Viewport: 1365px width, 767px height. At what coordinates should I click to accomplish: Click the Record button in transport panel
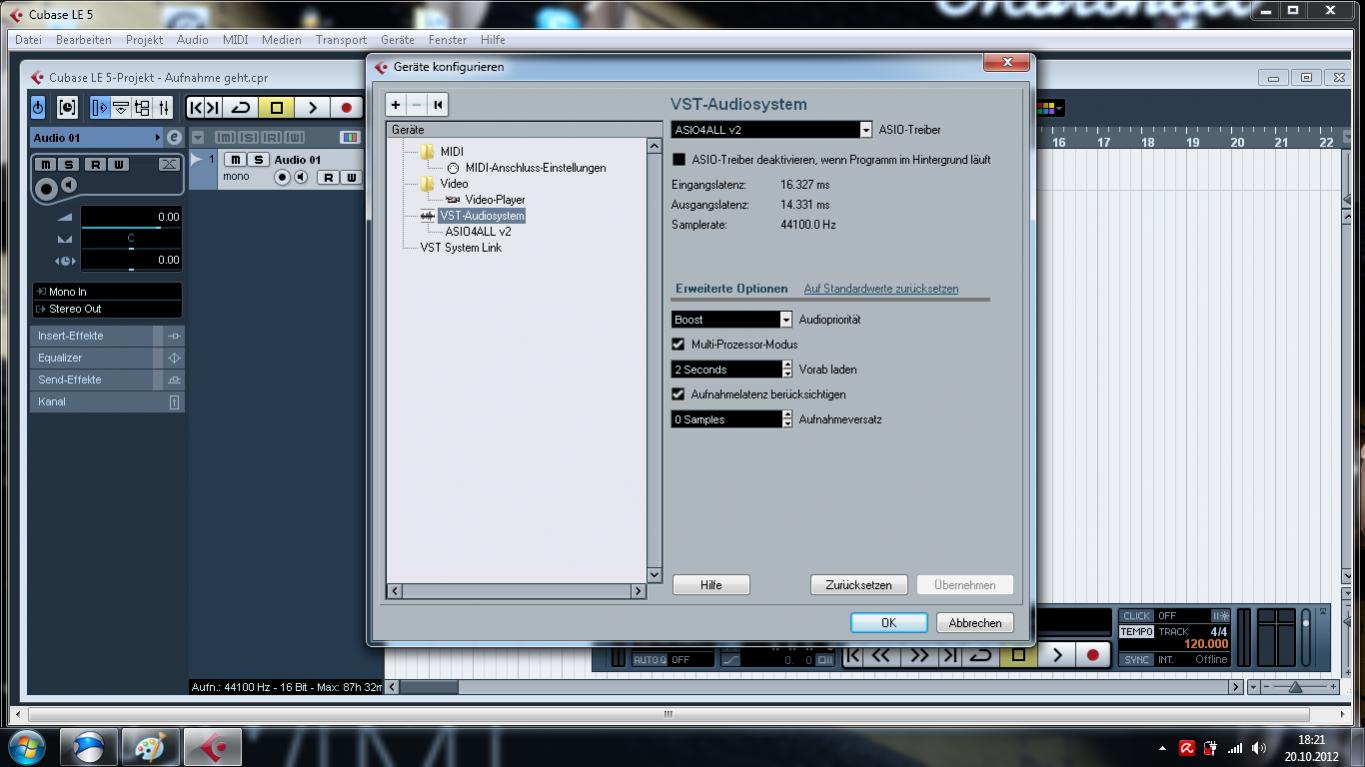[1092, 655]
